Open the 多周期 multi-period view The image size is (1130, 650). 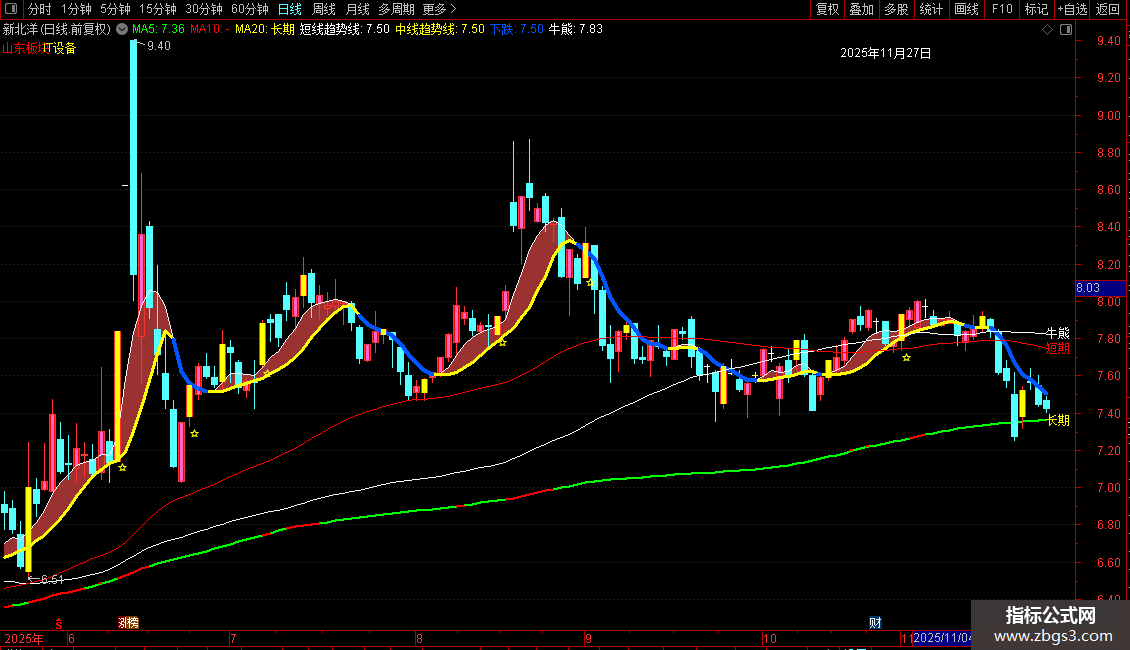396,9
